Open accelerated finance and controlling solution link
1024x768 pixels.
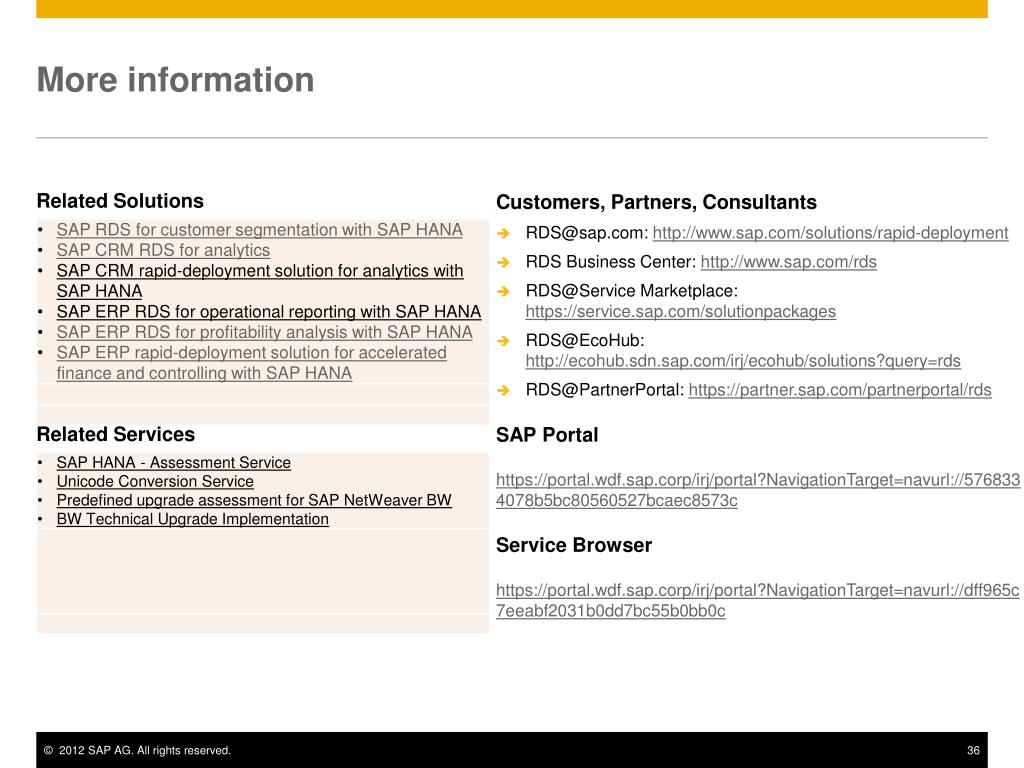251,362
